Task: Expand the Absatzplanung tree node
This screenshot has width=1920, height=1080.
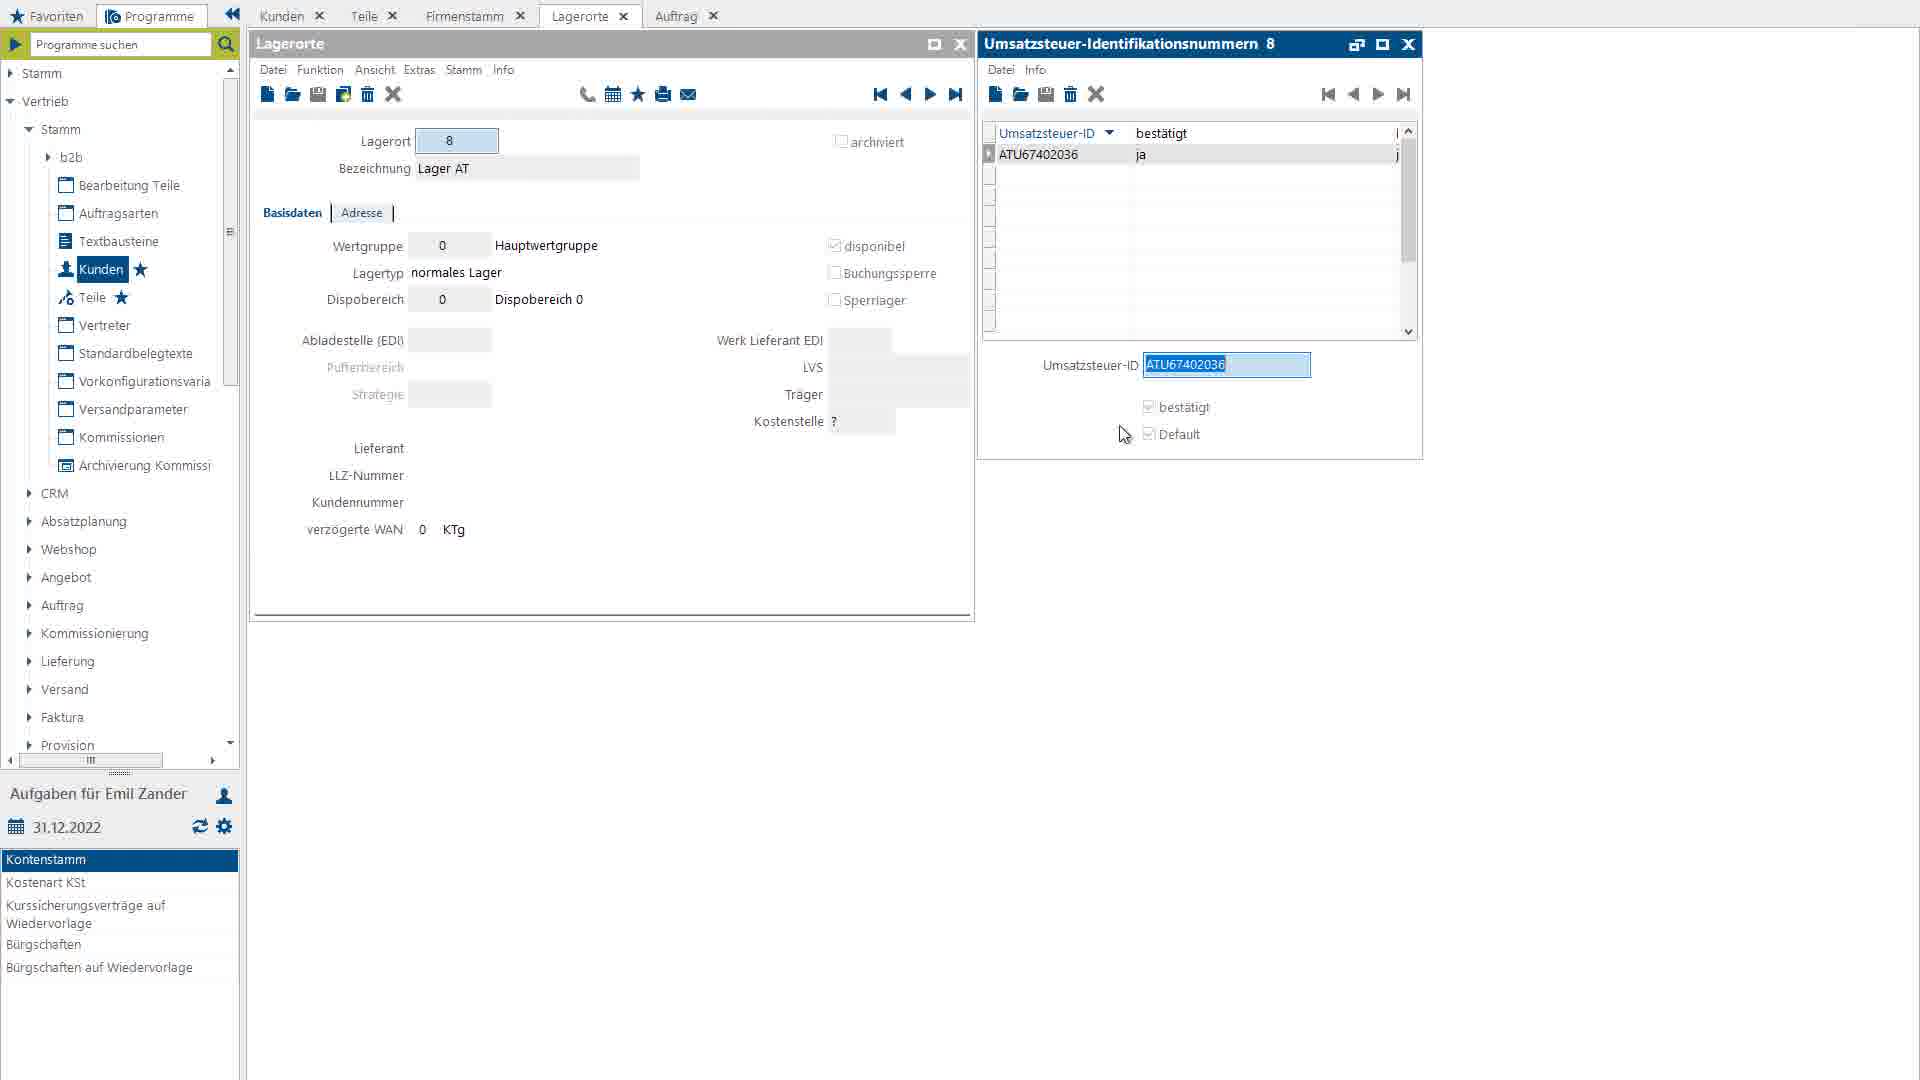Action: pyautogui.click(x=29, y=521)
